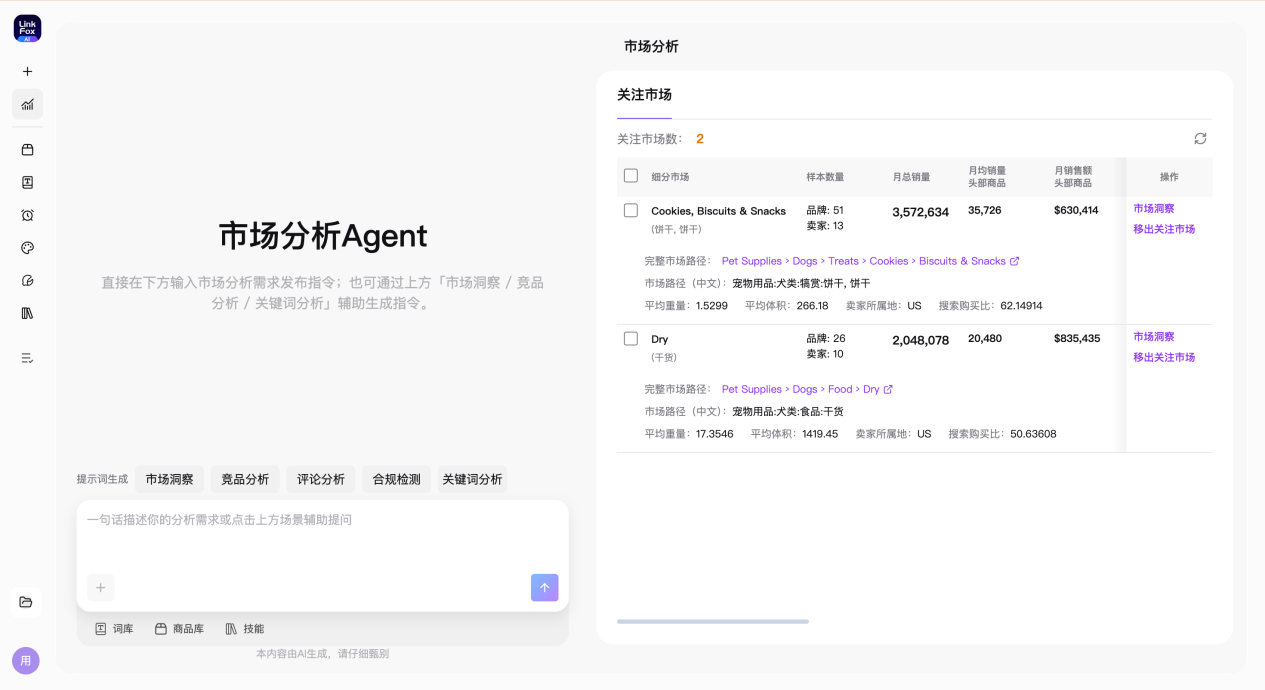Open the task list icon in sidebar

tap(27, 357)
